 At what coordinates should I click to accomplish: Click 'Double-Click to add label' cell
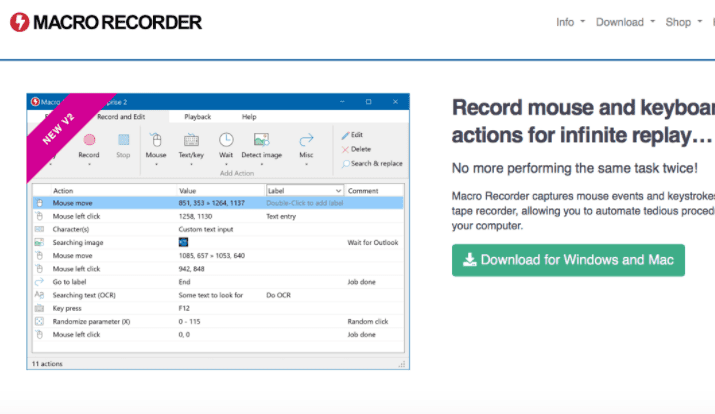tap(305, 203)
